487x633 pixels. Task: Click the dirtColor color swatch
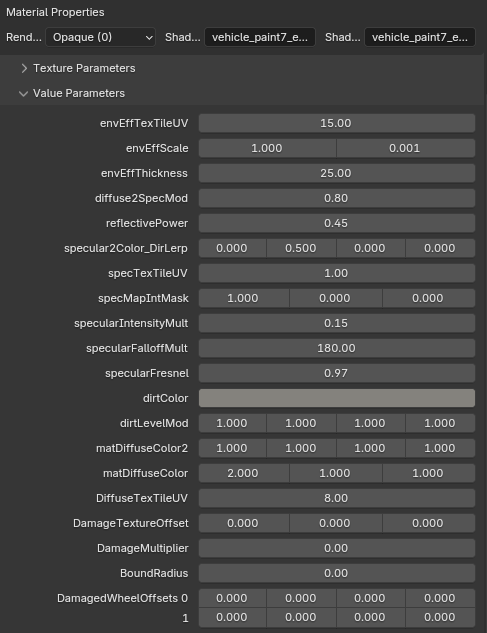337,398
